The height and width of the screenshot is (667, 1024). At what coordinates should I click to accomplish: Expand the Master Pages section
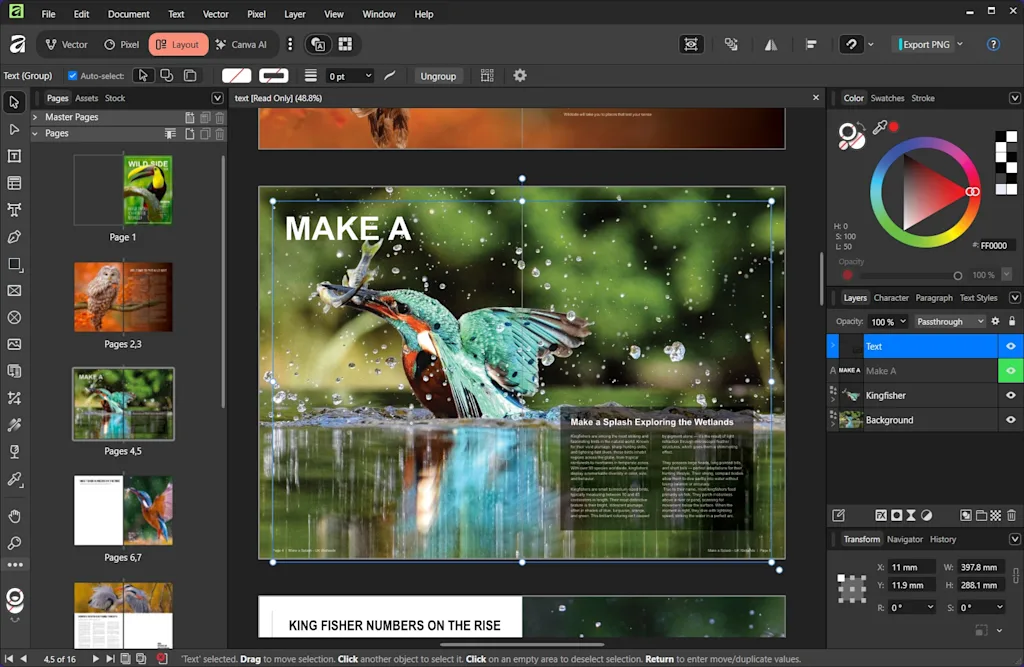[x=35, y=117]
